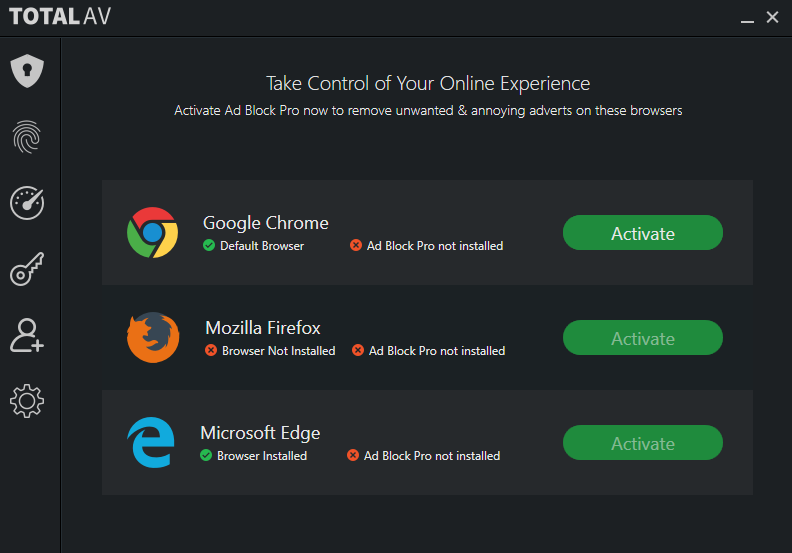The height and width of the screenshot is (553, 792).
Task: Click Firefox's Ad Block Pro not installed label
Action: tap(437, 351)
